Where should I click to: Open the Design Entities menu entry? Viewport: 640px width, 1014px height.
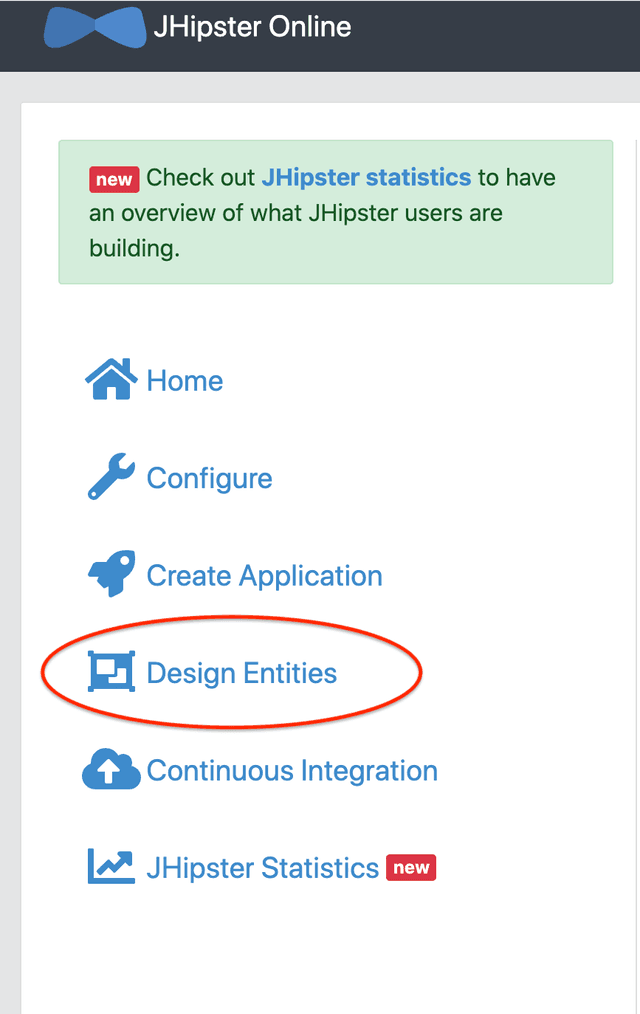[x=242, y=673]
